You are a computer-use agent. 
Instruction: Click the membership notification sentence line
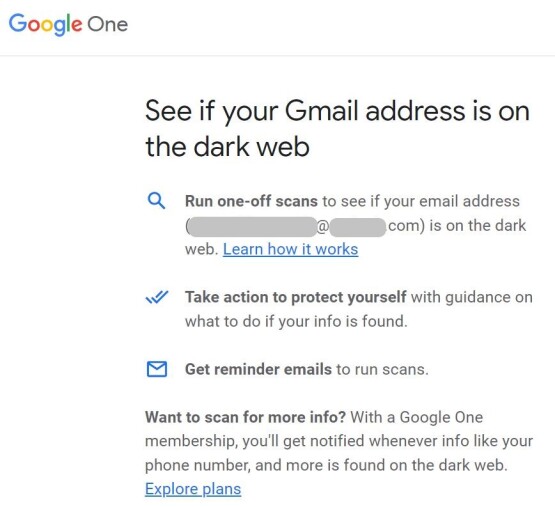pos(339,441)
